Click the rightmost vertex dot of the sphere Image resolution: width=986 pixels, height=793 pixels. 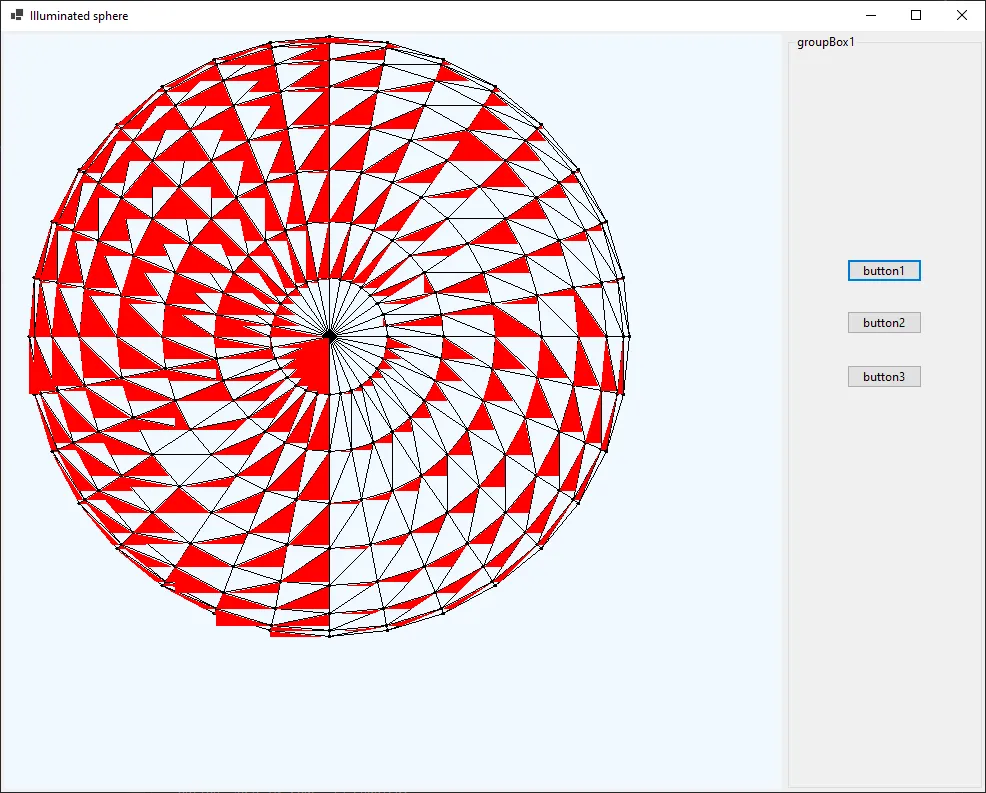tap(629, 336)
